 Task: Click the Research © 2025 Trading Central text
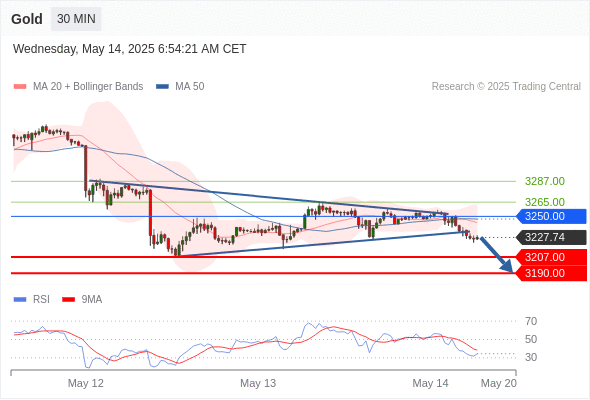pyautogui.click(x=506, y=87)
